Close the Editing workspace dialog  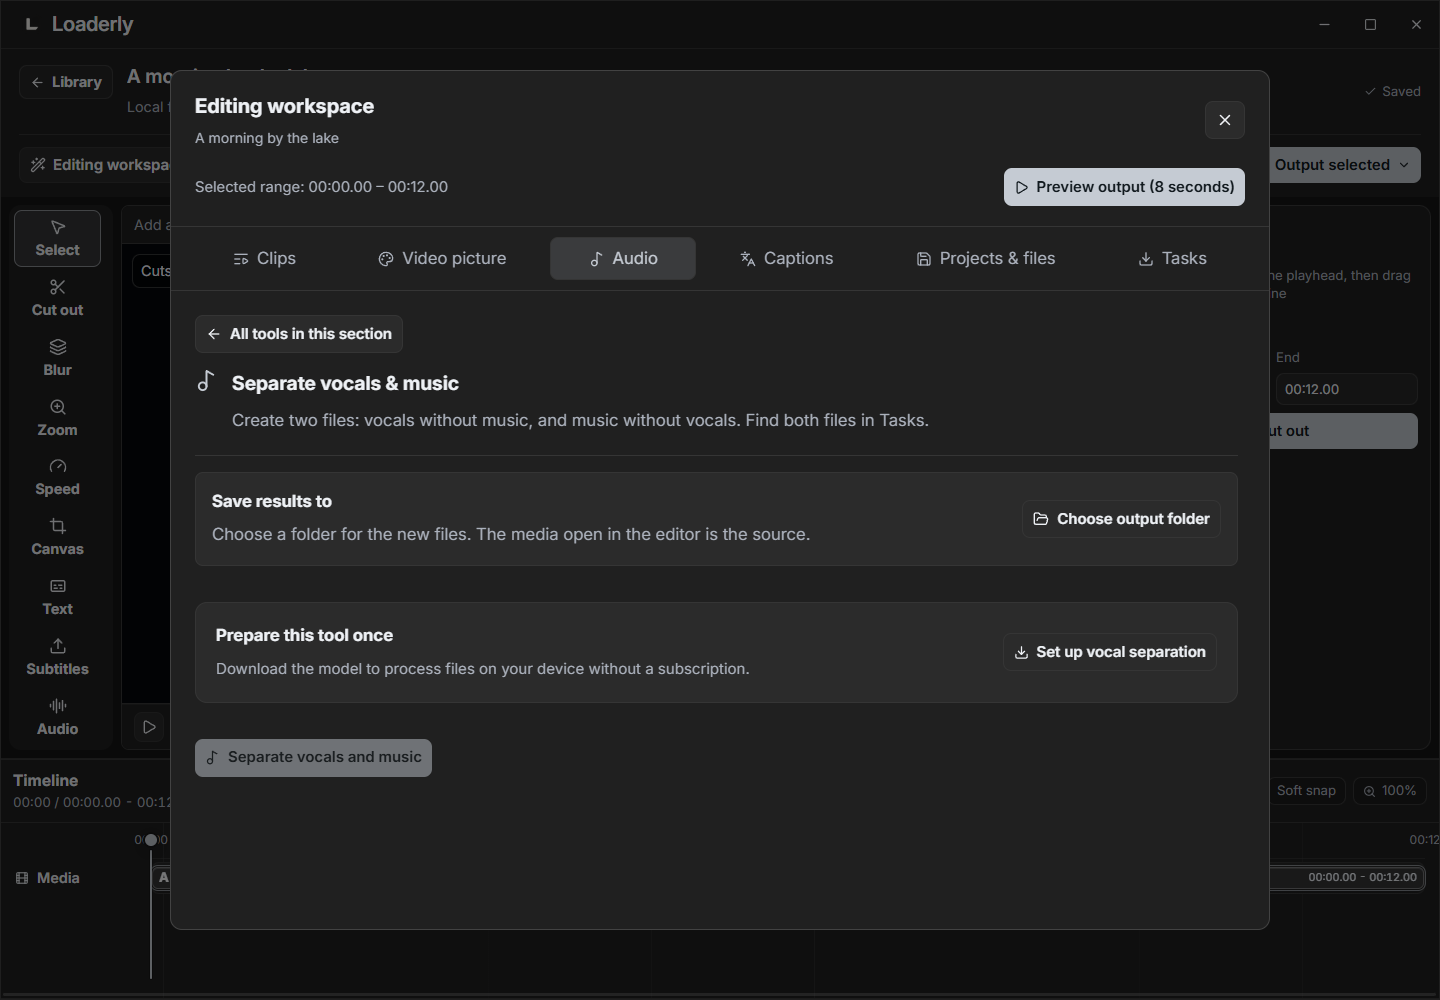click(1225, 120)
